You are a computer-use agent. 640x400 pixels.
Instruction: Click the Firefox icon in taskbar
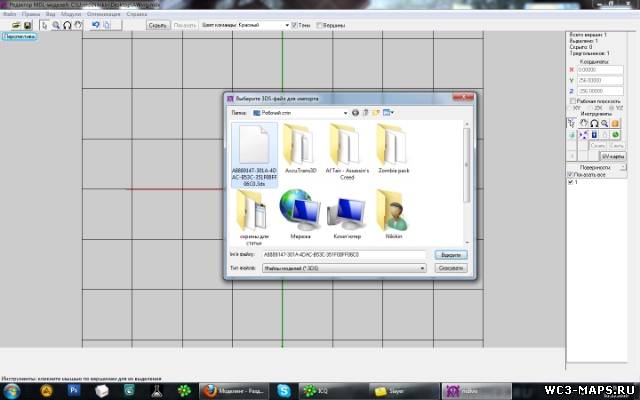click(214, 390)
